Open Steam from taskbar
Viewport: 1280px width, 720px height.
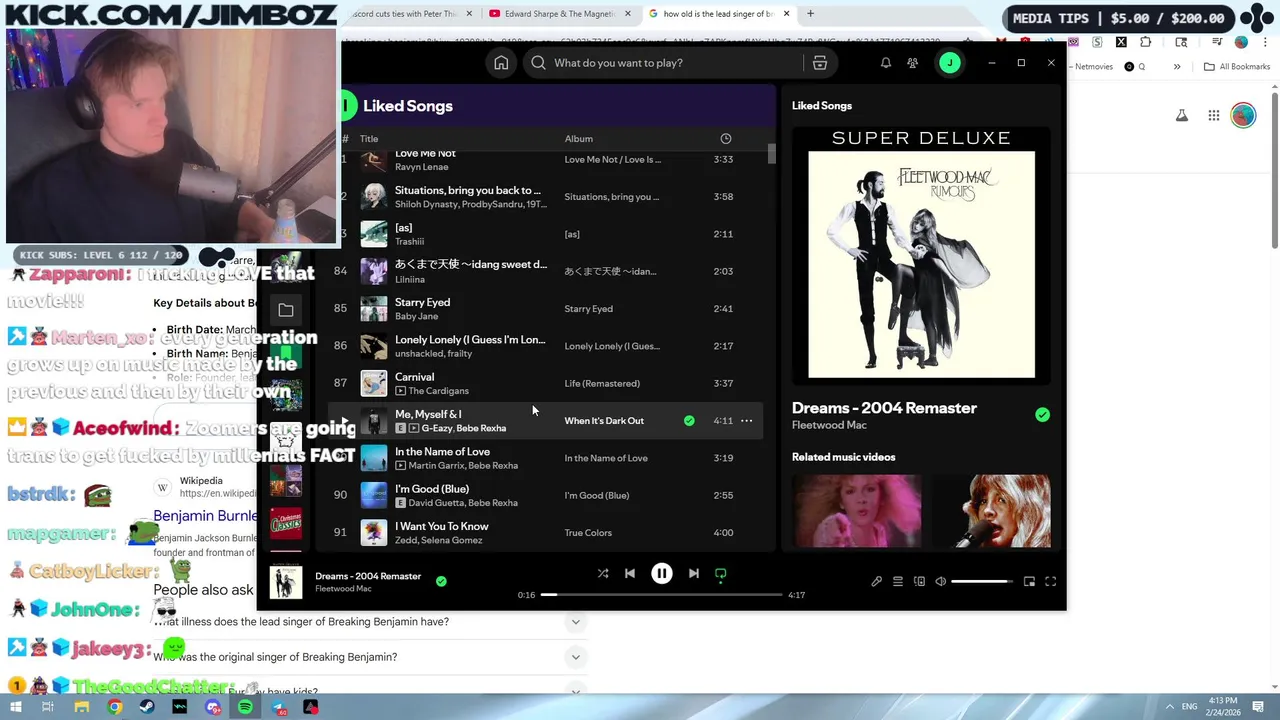(x=147, y=707)
